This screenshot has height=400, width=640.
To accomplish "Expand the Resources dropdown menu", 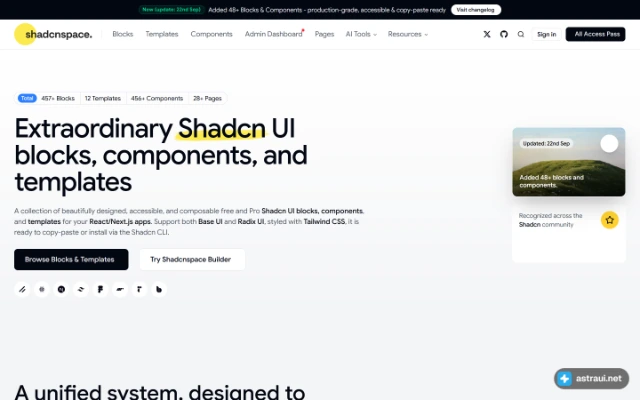I will [x=407, y=34].
